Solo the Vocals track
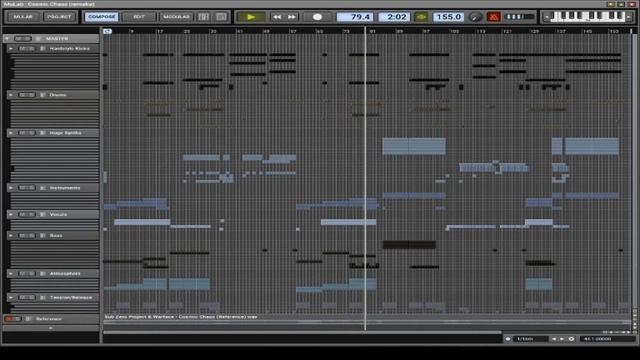The height and width of the screenshot is (360, 640). click(x=31, y=214)
